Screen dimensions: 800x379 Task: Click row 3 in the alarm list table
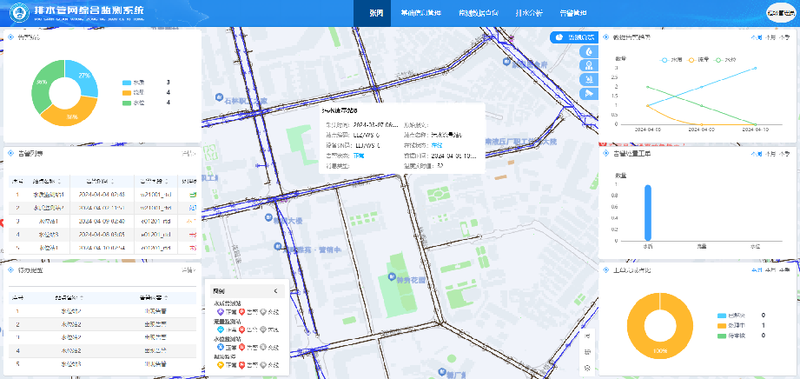click(102, 221)
